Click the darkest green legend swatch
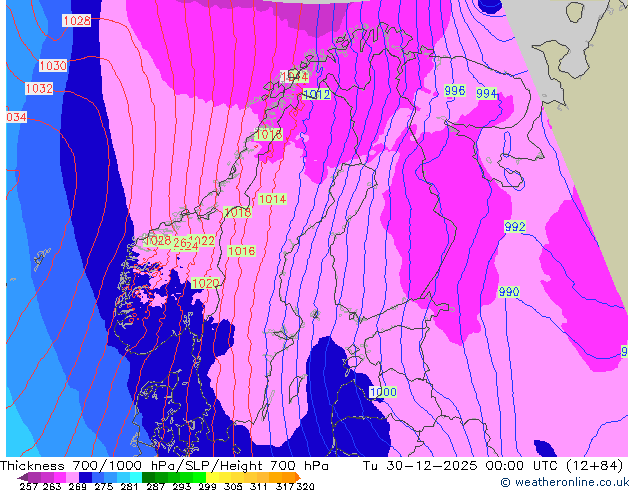 [x=148, y=477]
